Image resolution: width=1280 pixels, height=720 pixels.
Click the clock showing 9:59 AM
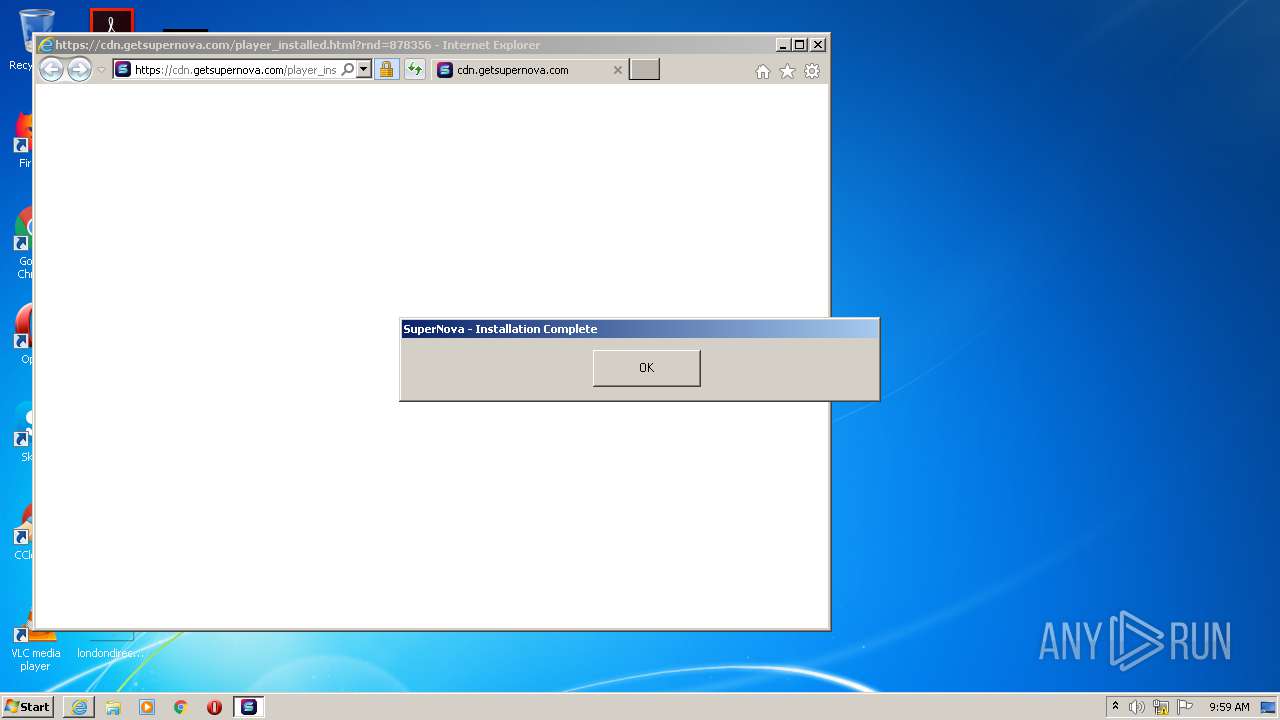1229,707
